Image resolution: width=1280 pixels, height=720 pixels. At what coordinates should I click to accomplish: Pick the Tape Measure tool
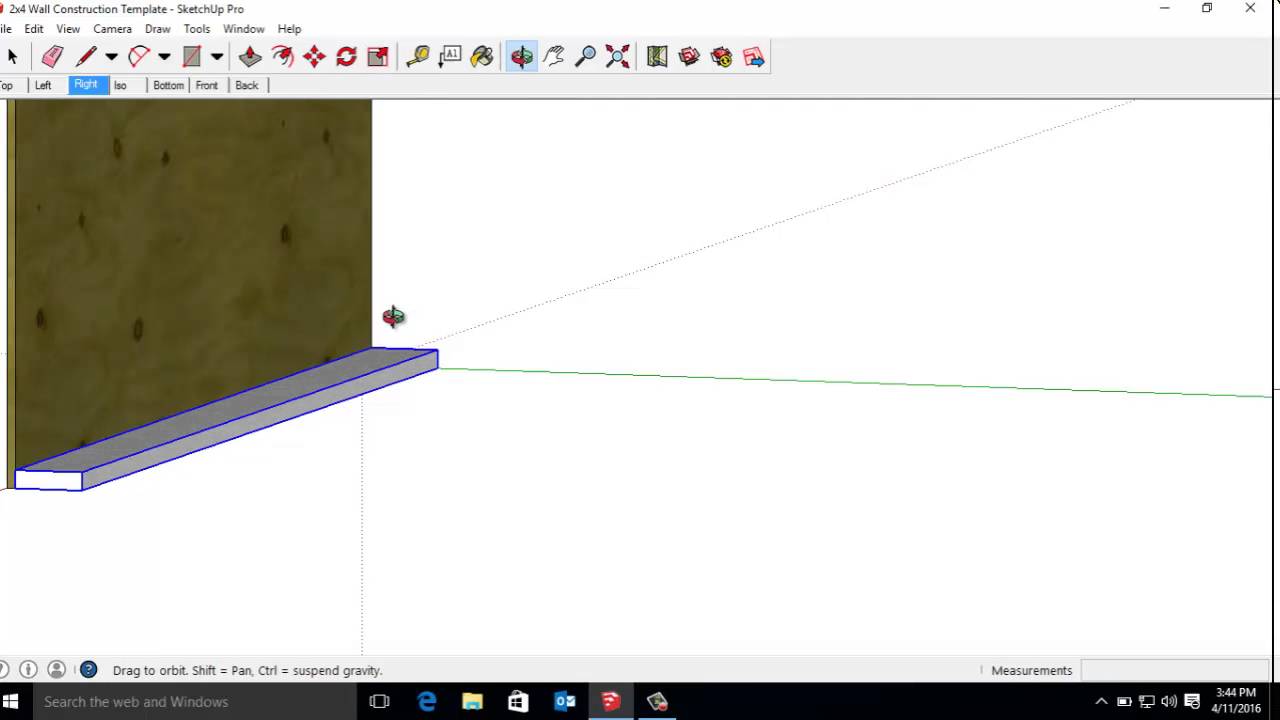click(x=418, y=57)
